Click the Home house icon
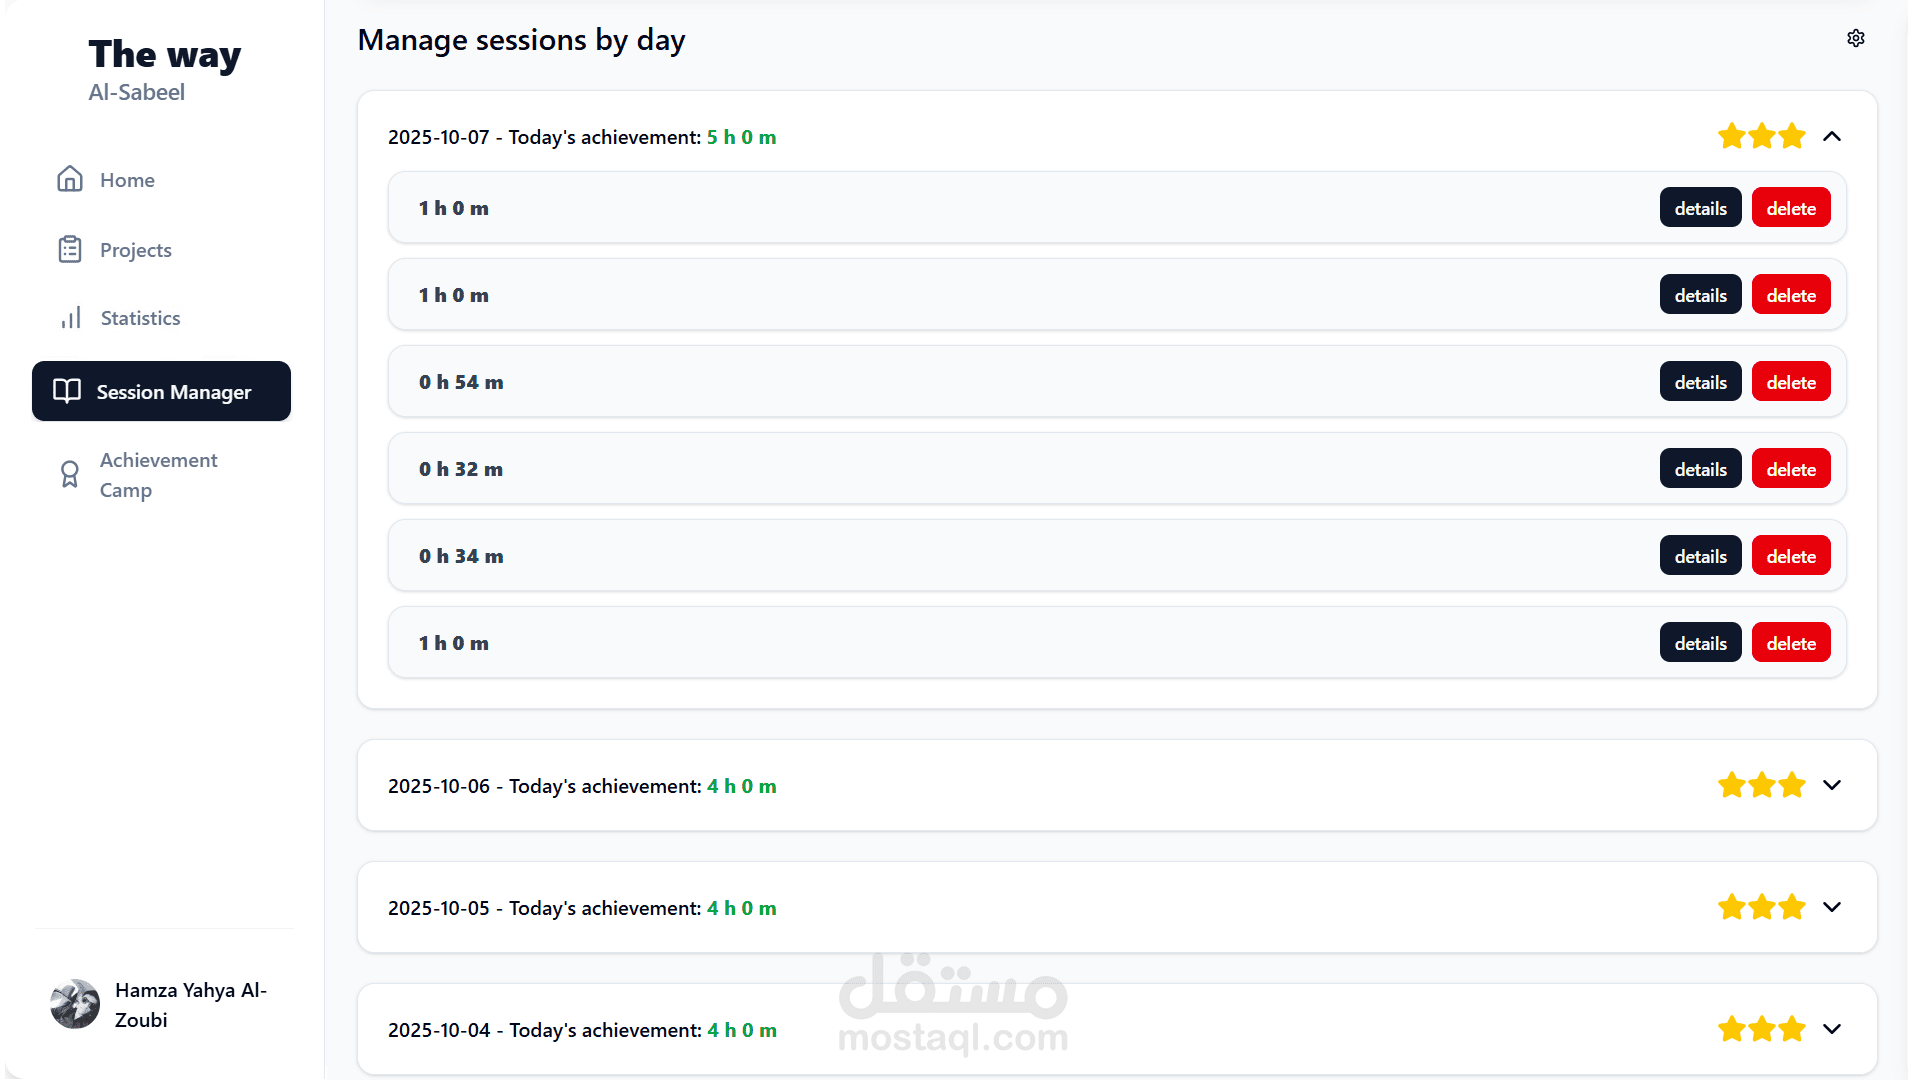The height and width of the screenshot is (1080, 1908). point(70,179)
